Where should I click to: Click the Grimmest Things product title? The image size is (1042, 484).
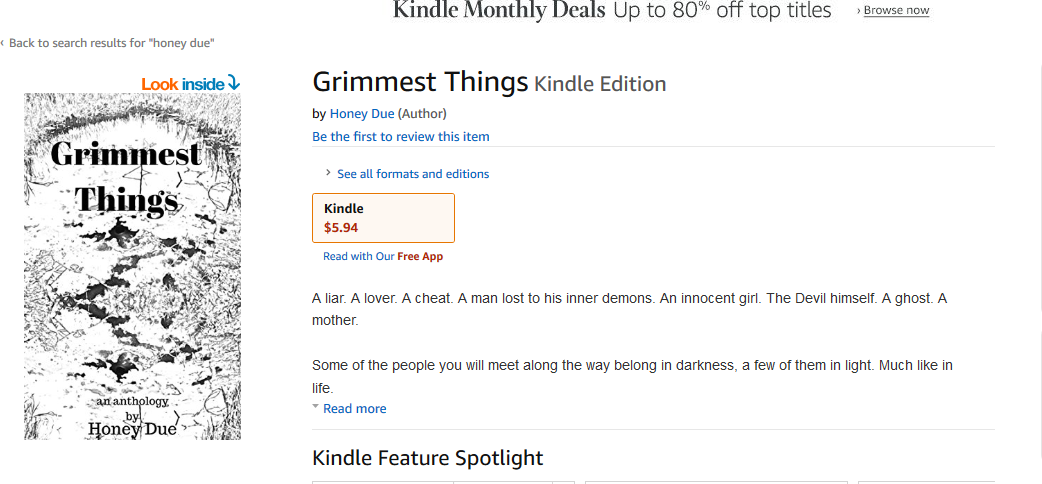click(x=420, y=82)
